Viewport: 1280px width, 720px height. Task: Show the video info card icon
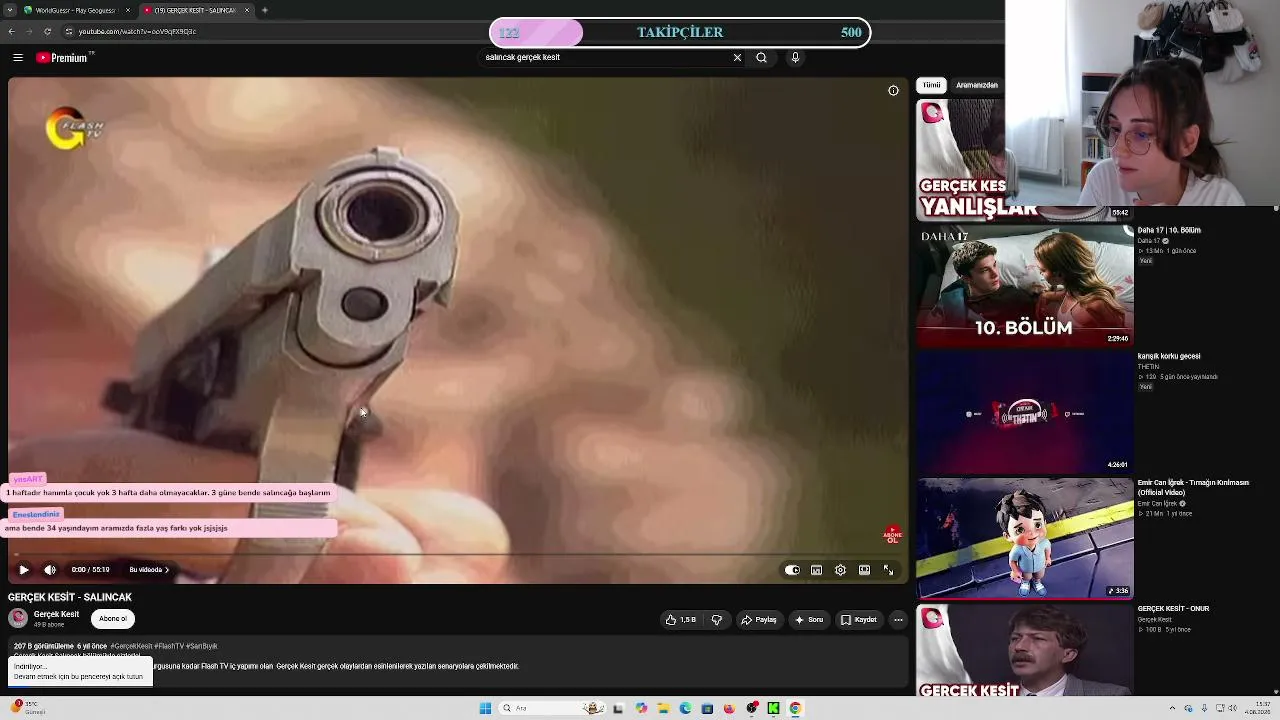click(893, 91)
